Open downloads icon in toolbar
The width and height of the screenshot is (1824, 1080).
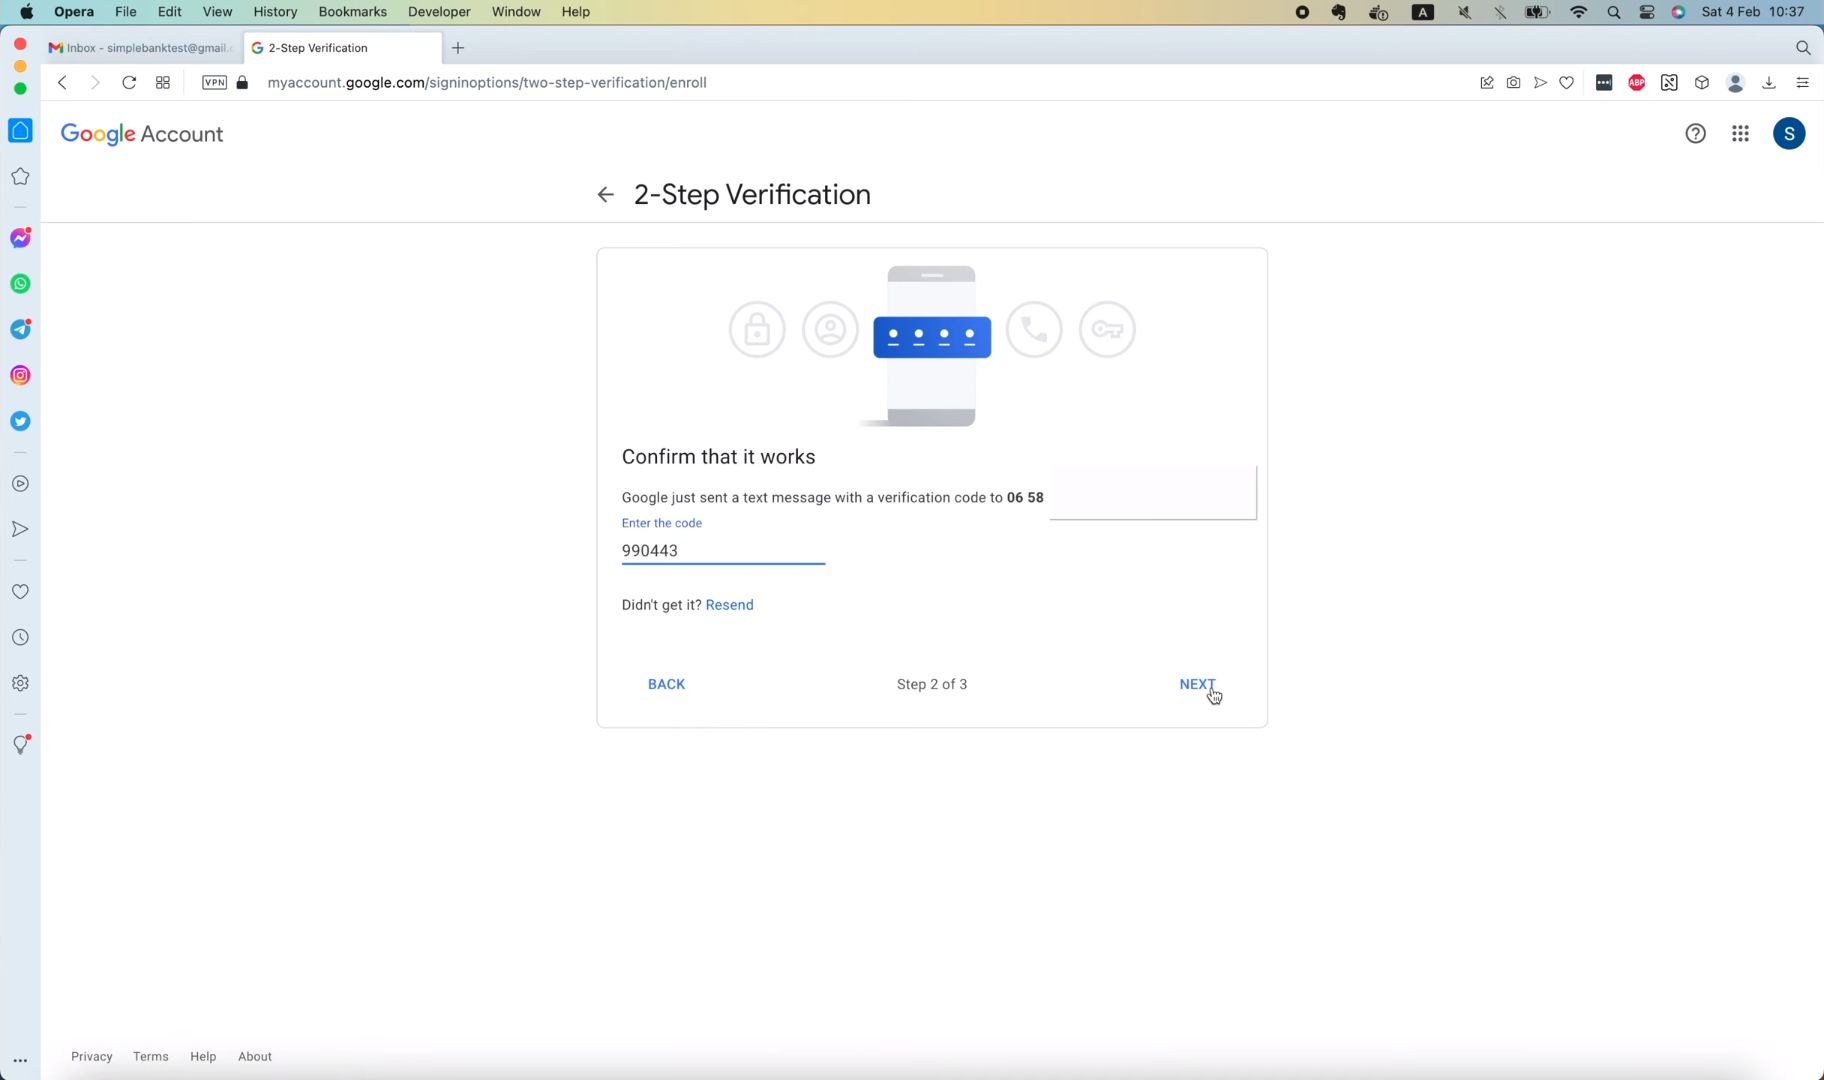1769,83
